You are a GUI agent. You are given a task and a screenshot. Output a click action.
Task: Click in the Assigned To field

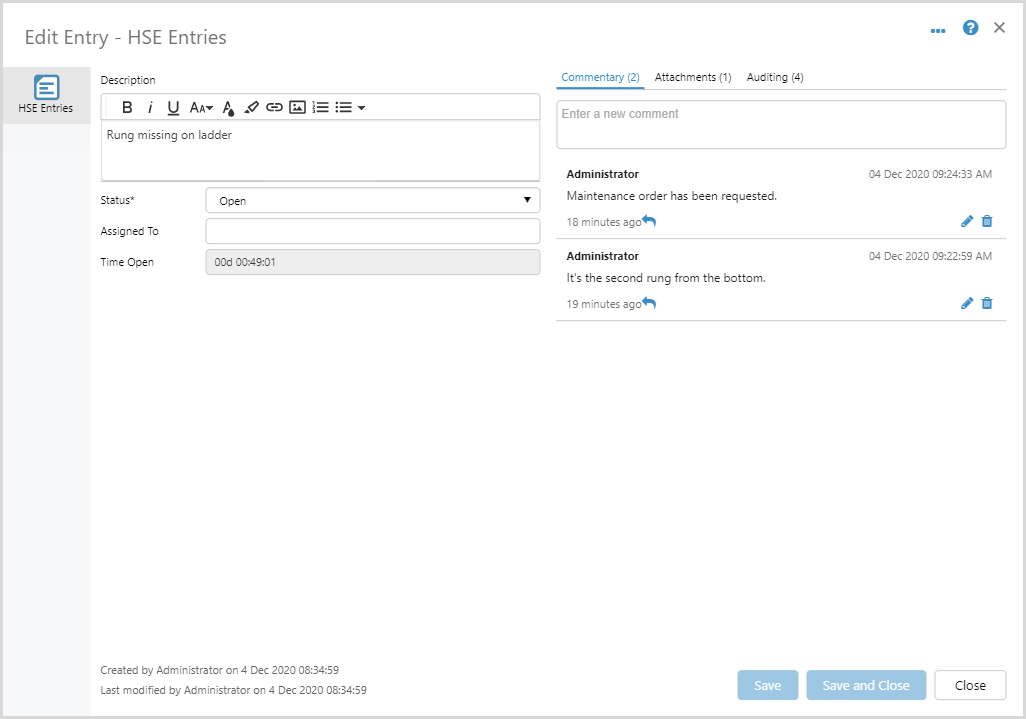pos(372,231)
